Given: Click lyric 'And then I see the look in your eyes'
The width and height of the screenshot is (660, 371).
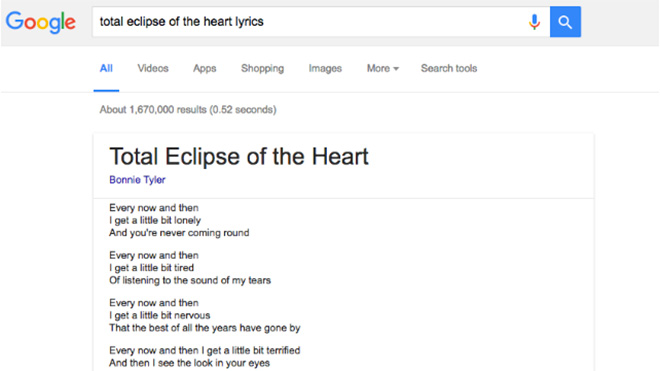Looking at the screenshot, I should click(189, 363).
